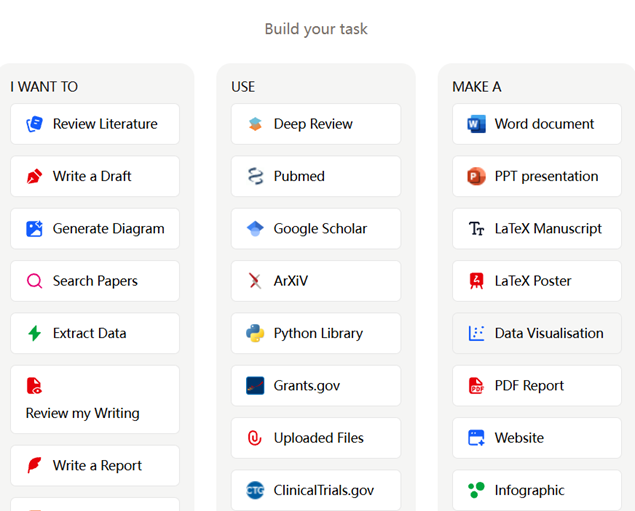Click the PPT presentation icon

476,177
